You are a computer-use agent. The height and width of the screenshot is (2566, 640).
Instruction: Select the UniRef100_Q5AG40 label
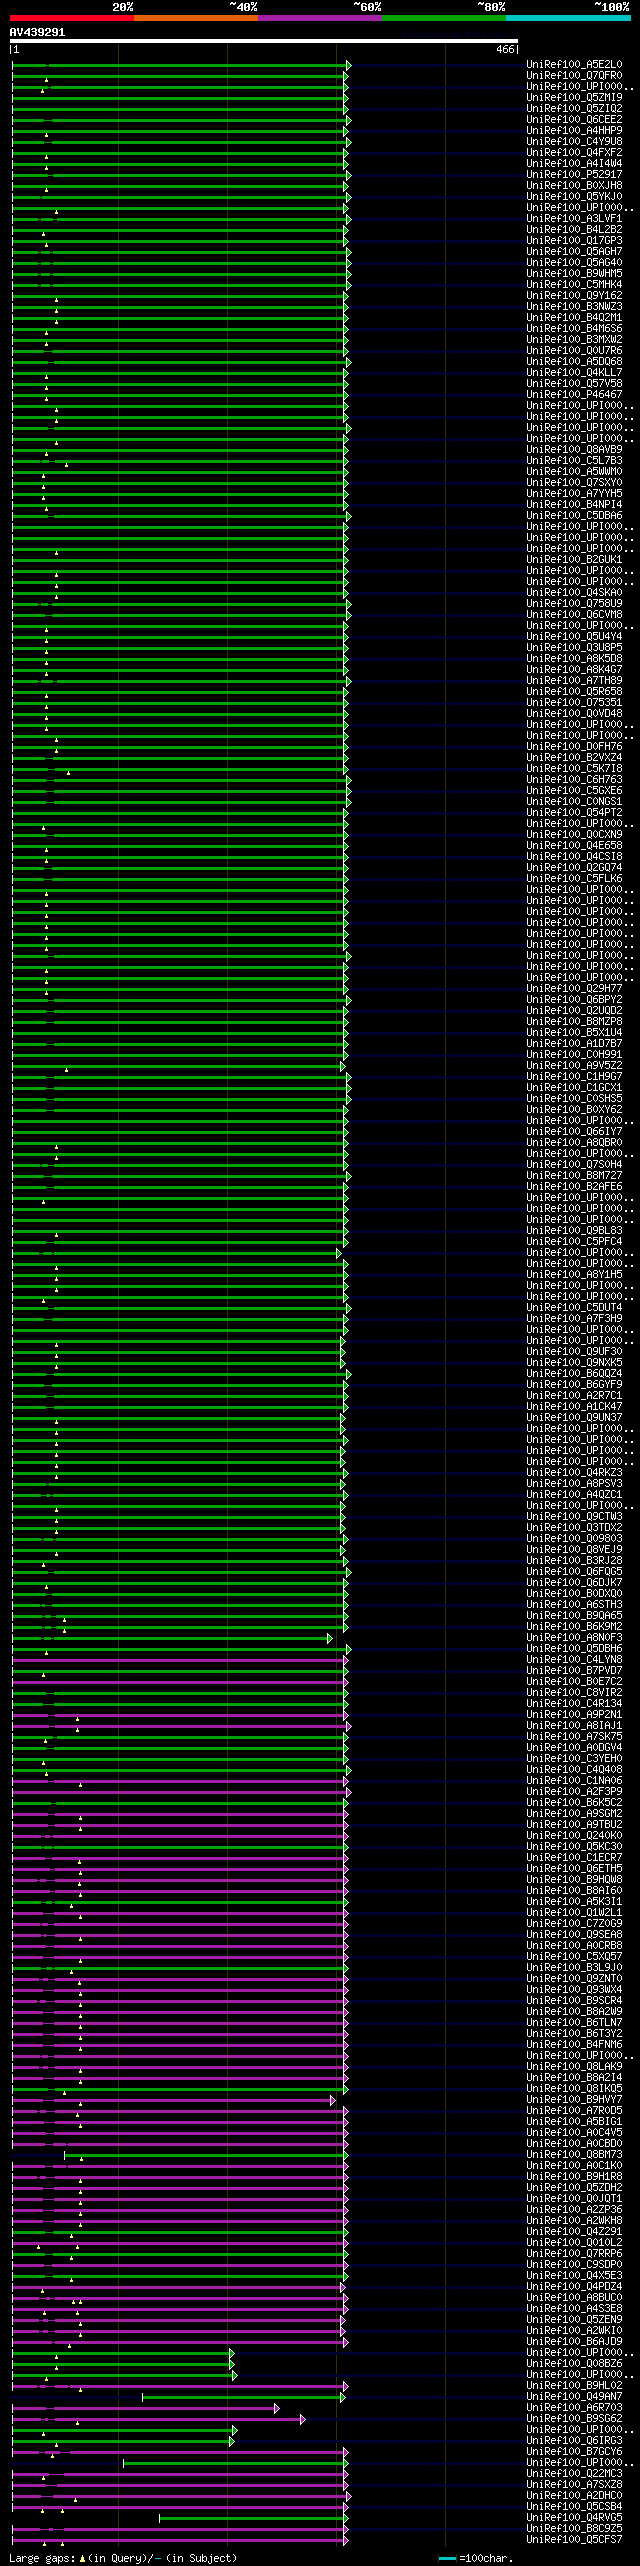(574, 263)
